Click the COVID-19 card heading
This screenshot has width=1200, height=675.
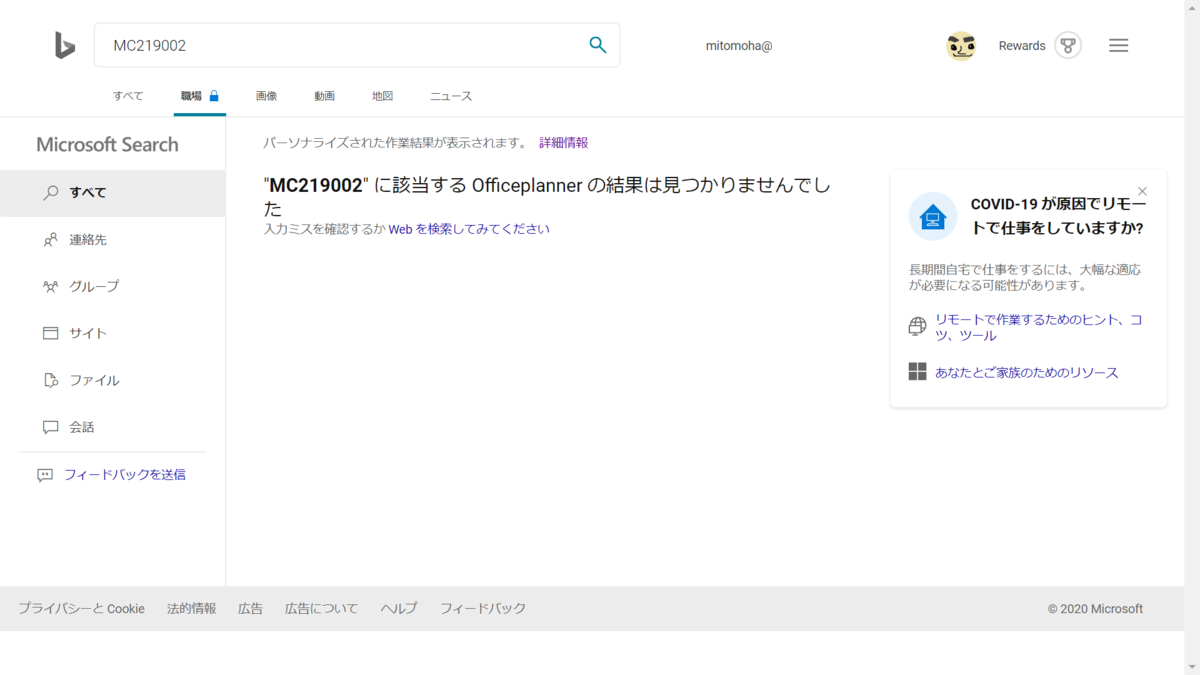click(1057, 216)
